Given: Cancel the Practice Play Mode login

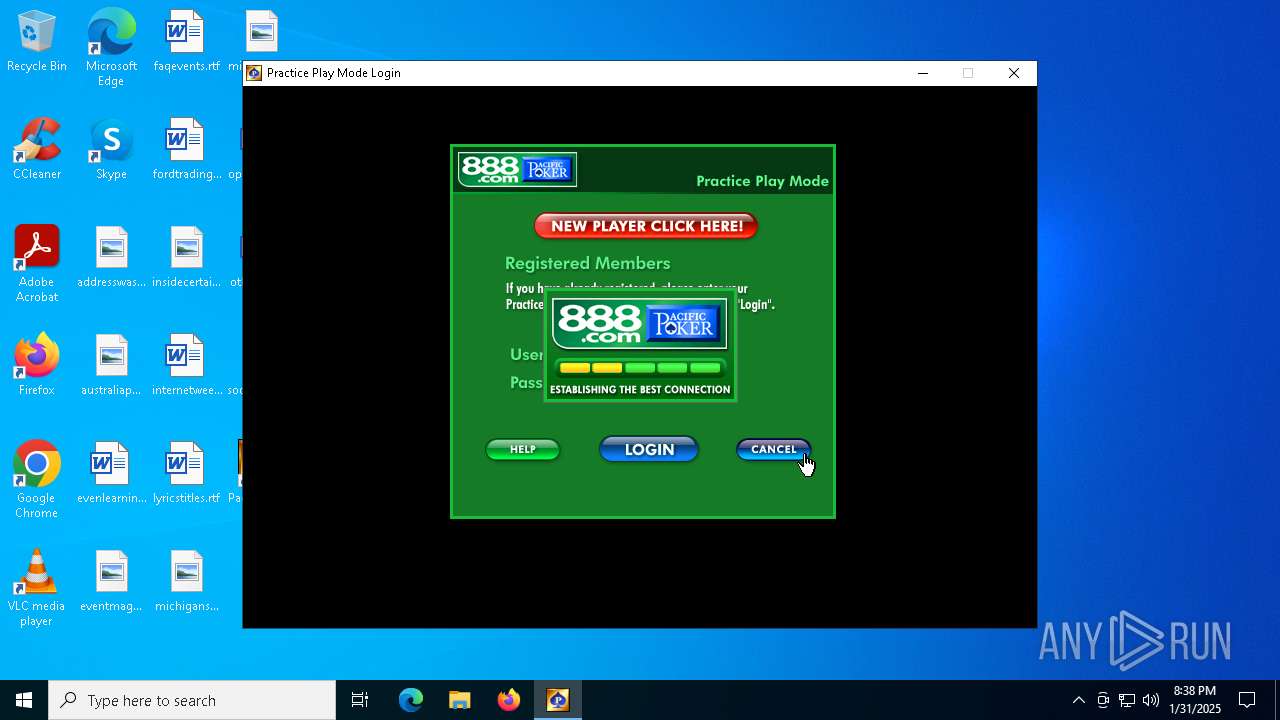Looking at the screenshot, I should (774, 449).
